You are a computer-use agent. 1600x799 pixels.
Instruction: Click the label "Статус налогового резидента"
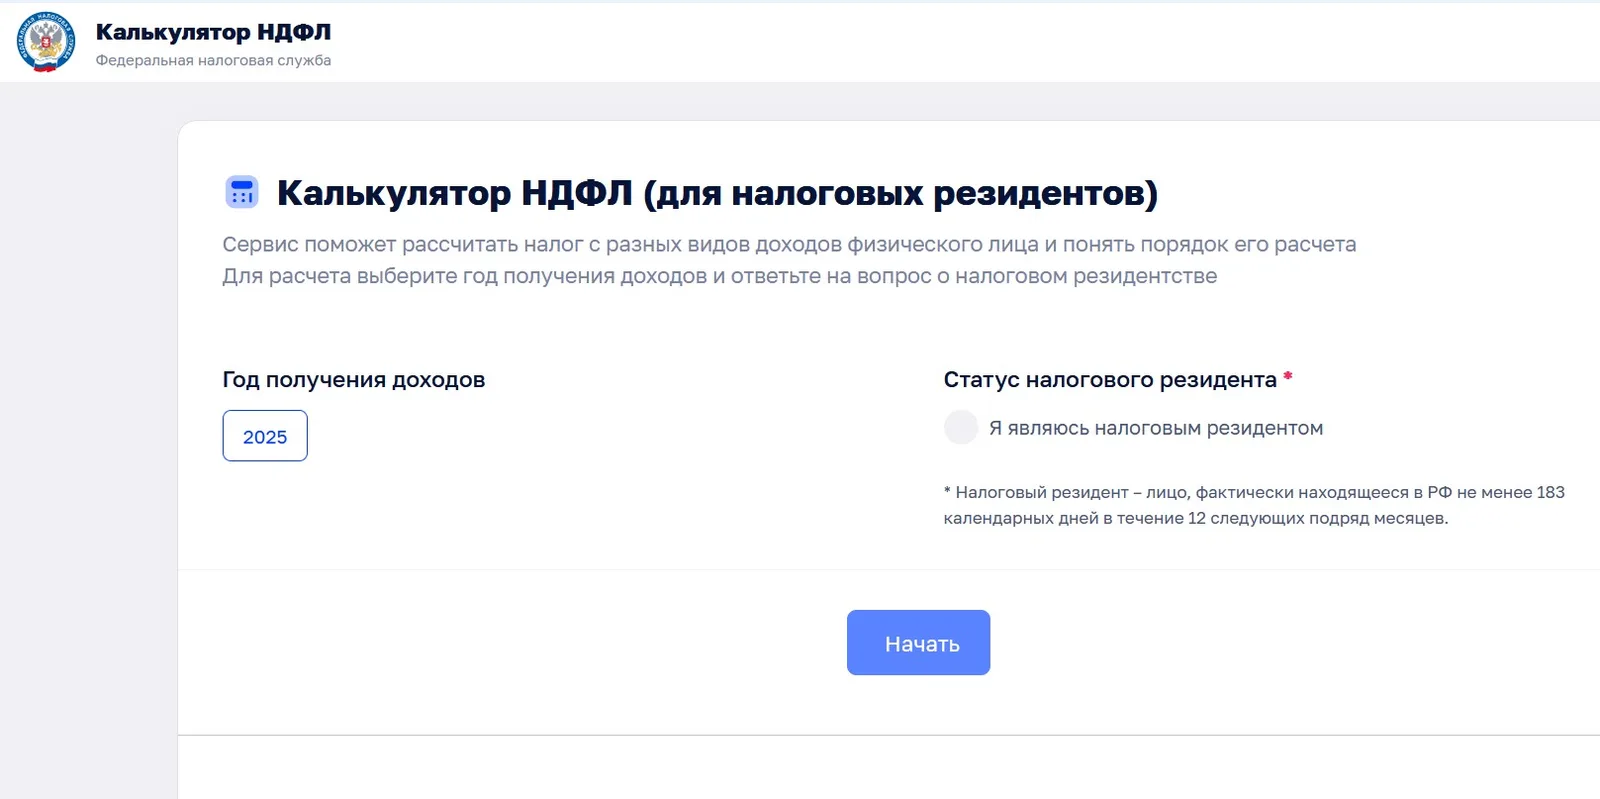click(1110, 380)
